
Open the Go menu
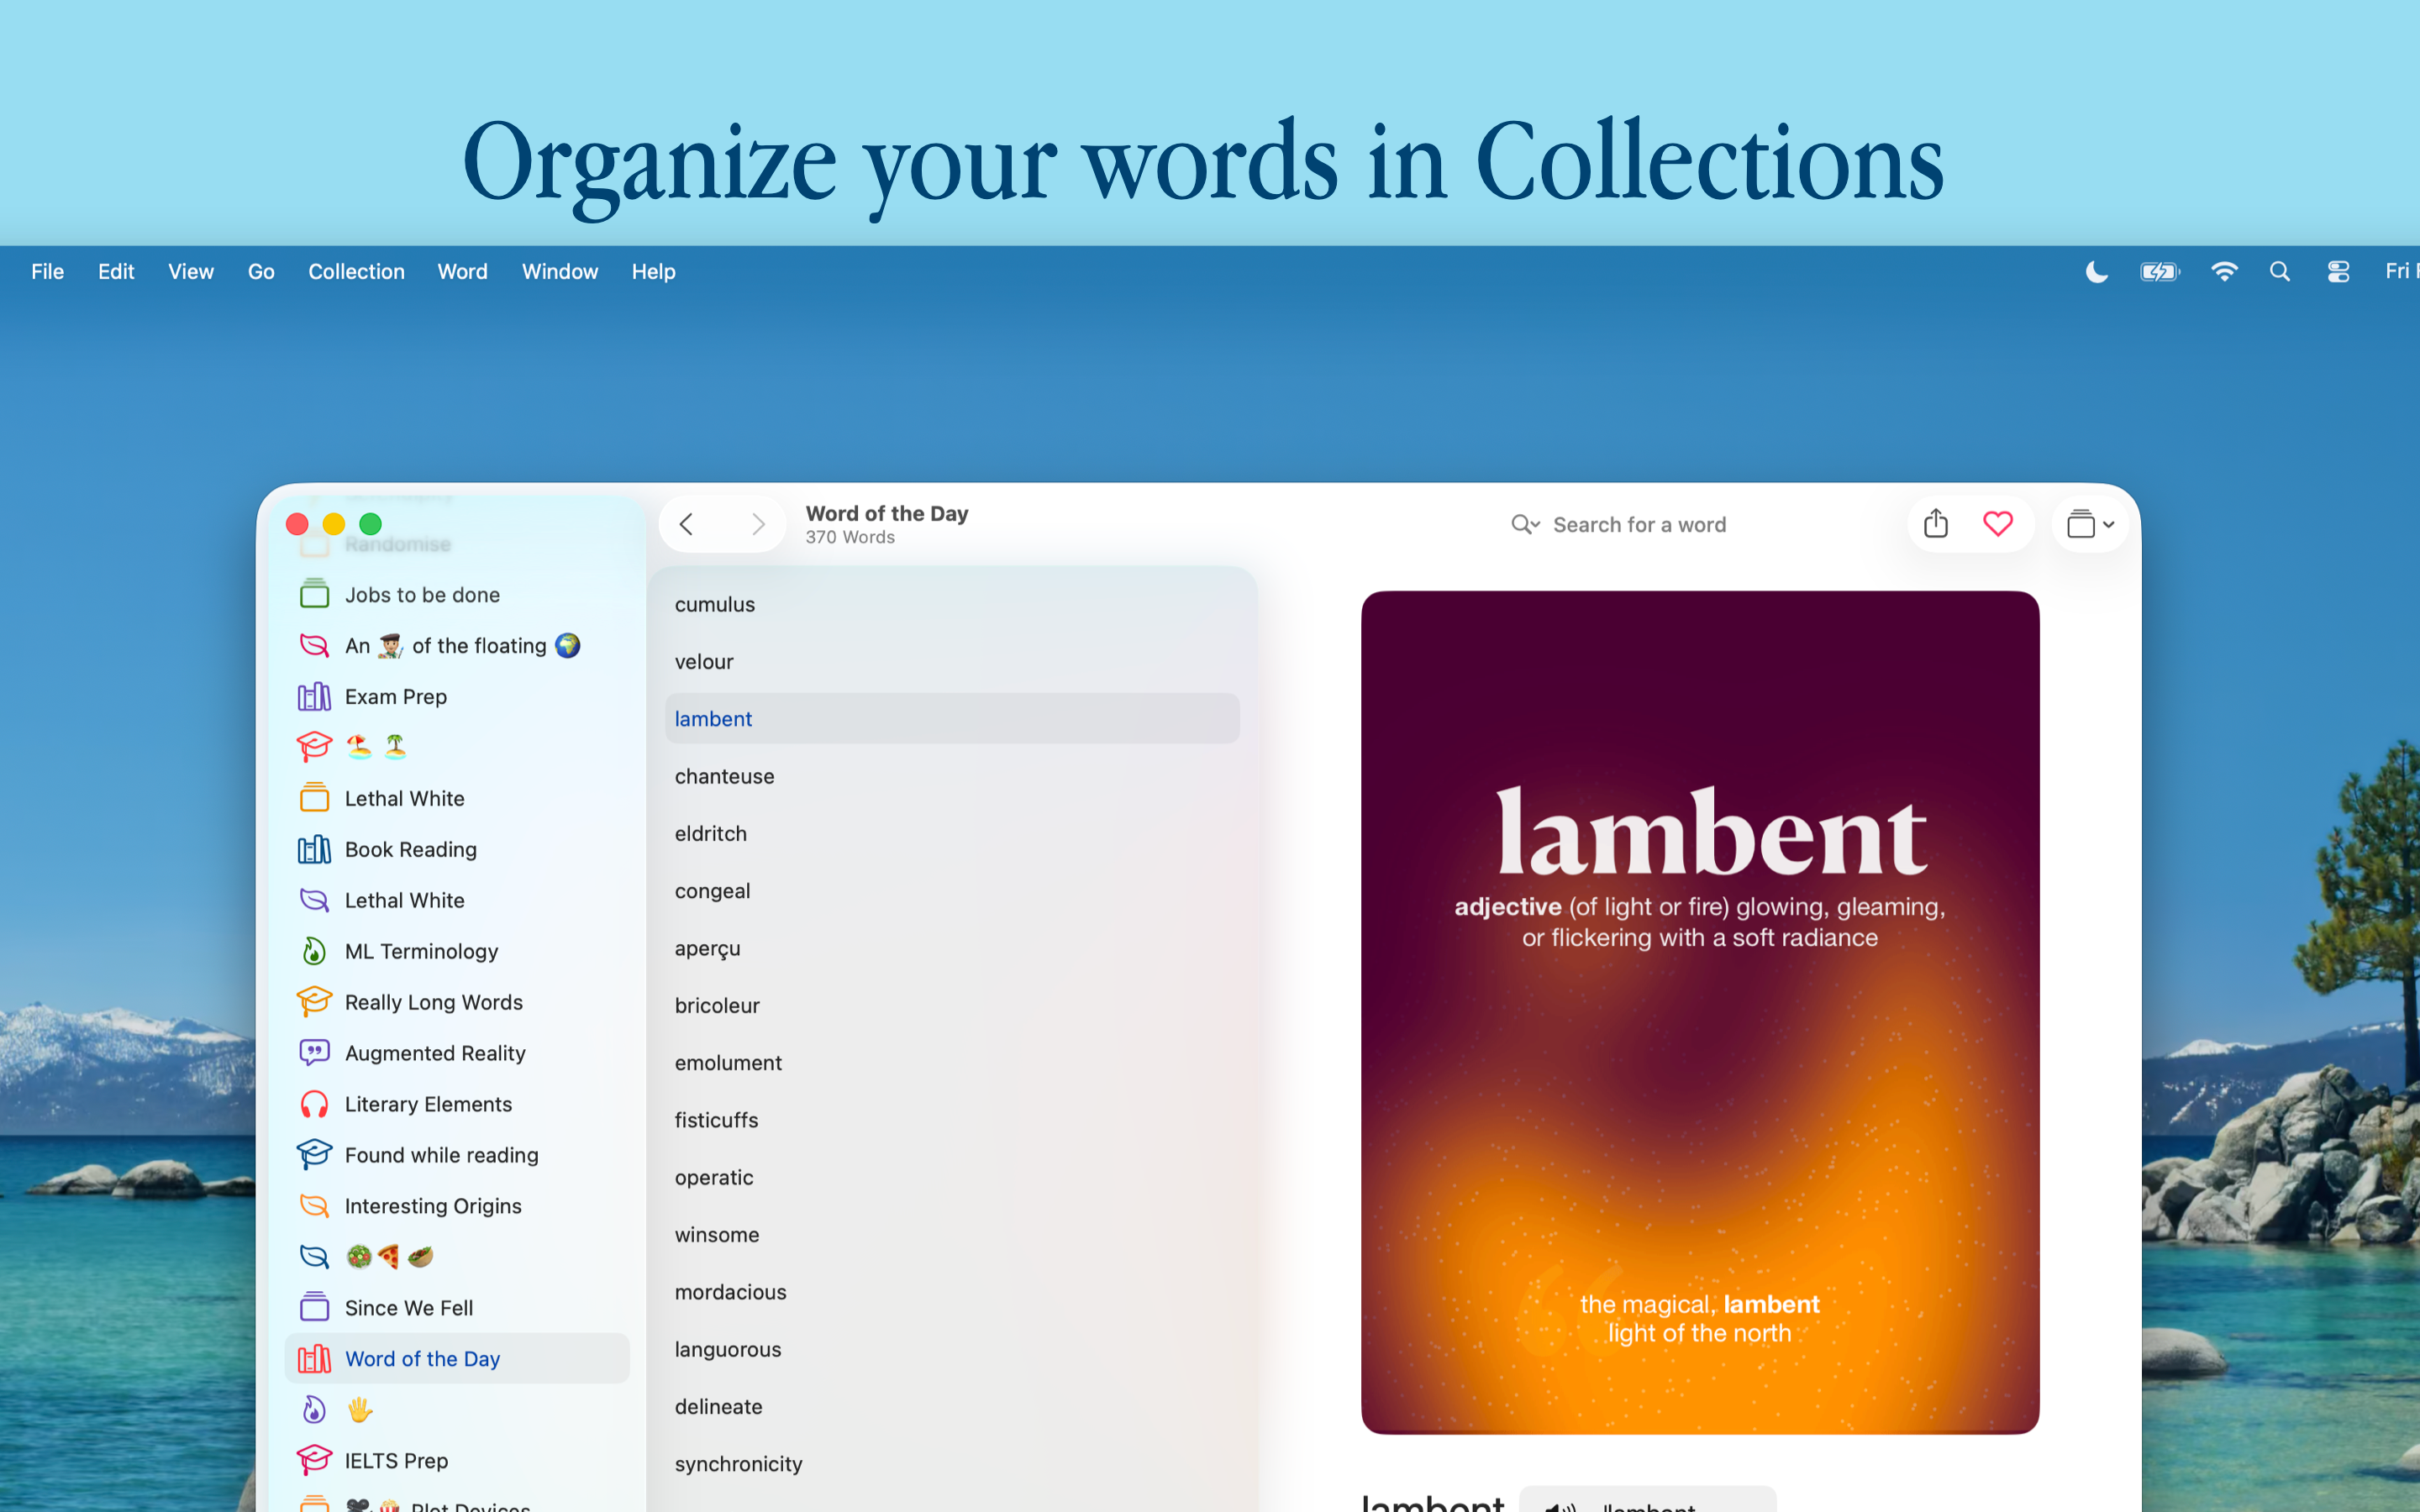pyautogui.click(x=261, y=271)
